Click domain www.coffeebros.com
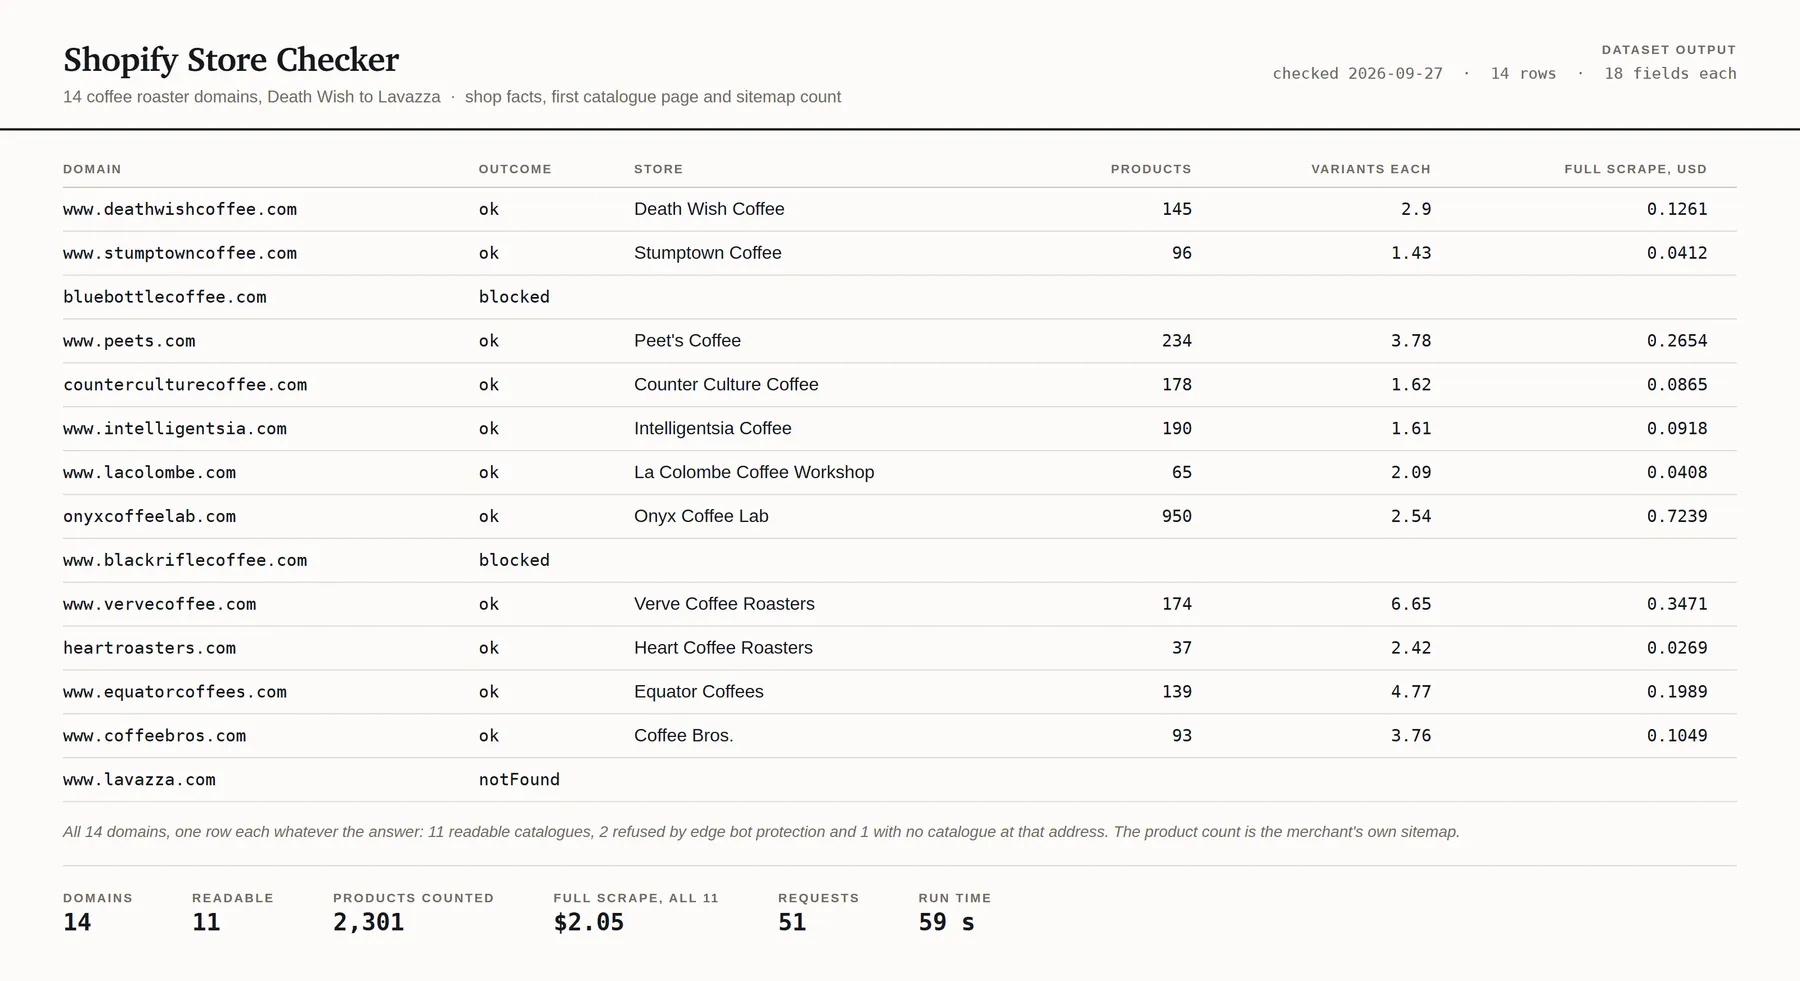This screenshot has height=981, width=1800. [155, 736]
